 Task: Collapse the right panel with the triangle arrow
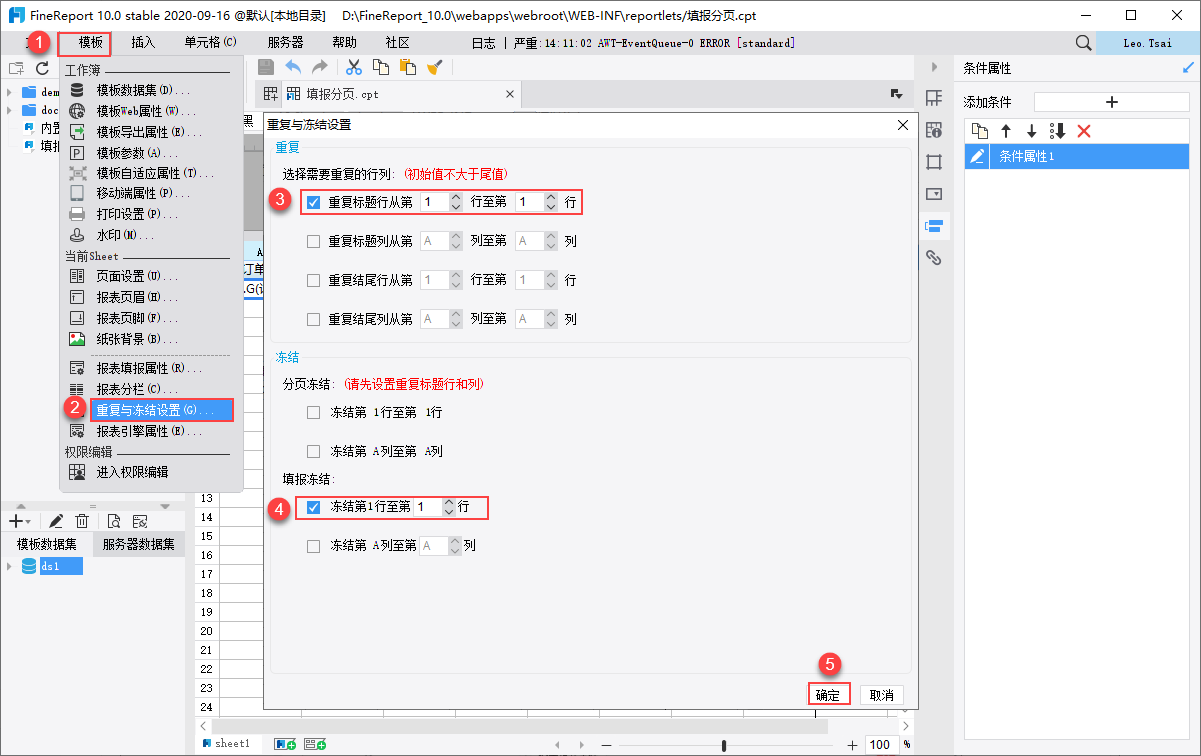pos(934,67)
